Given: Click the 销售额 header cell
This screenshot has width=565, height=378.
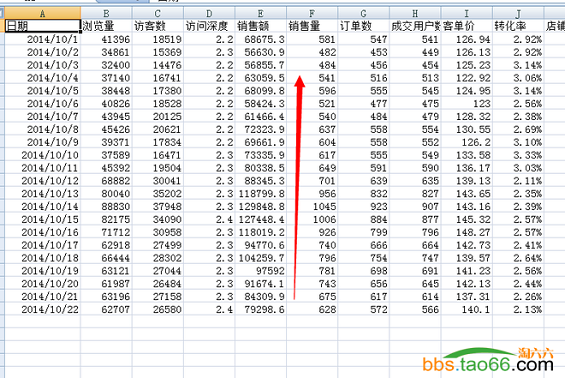Looking at the screenshot, I should click(x=261, y=26).
